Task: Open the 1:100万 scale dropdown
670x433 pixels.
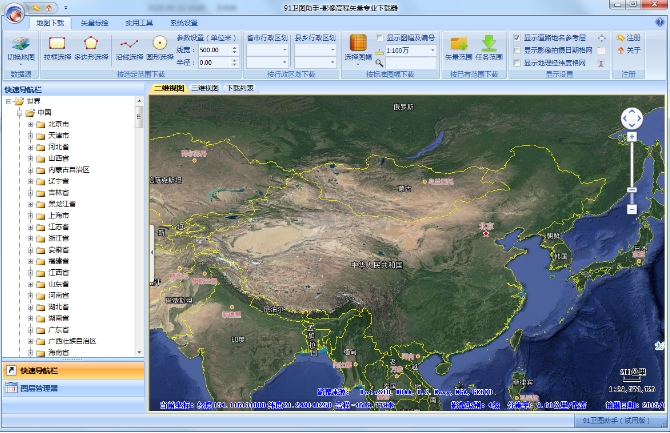Action: click(x=432, y=50)
